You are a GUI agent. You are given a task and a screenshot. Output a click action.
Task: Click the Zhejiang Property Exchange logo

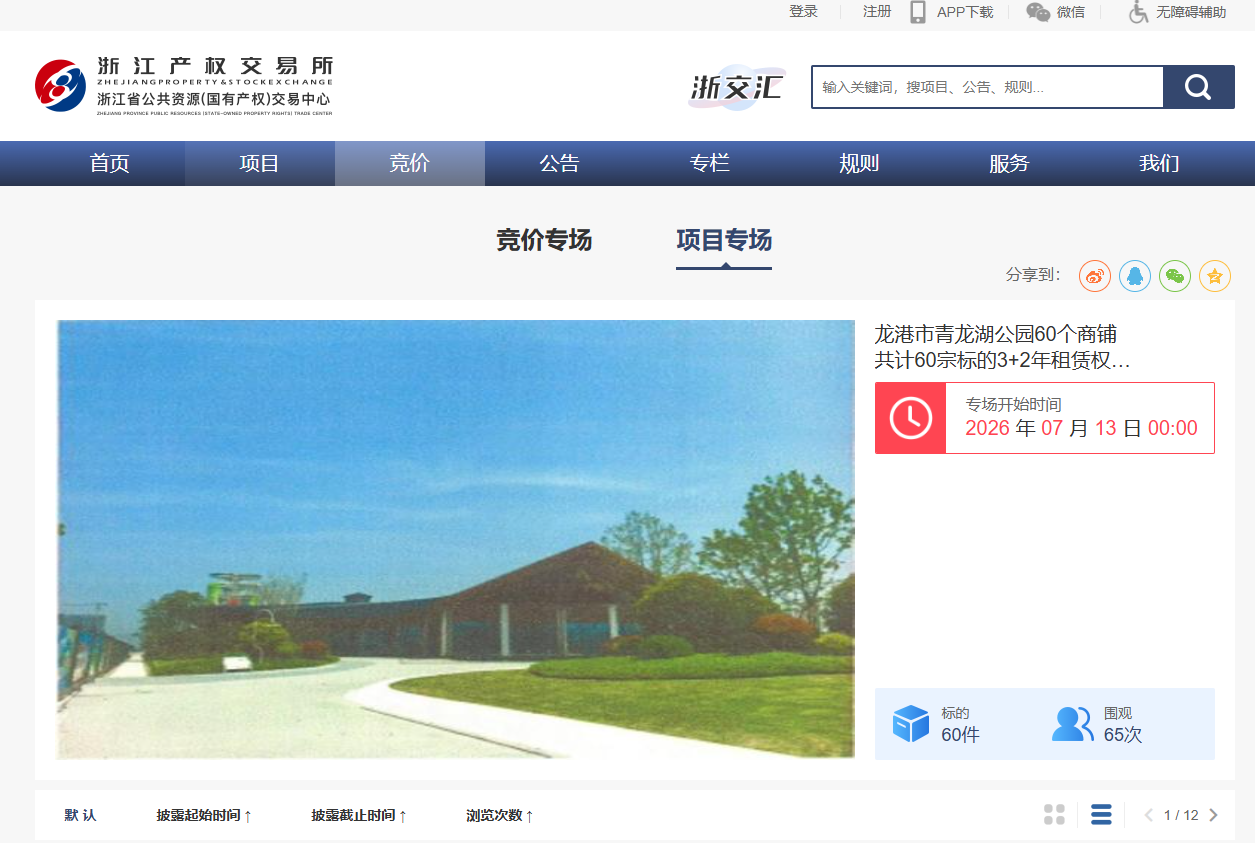pos(184,86)
